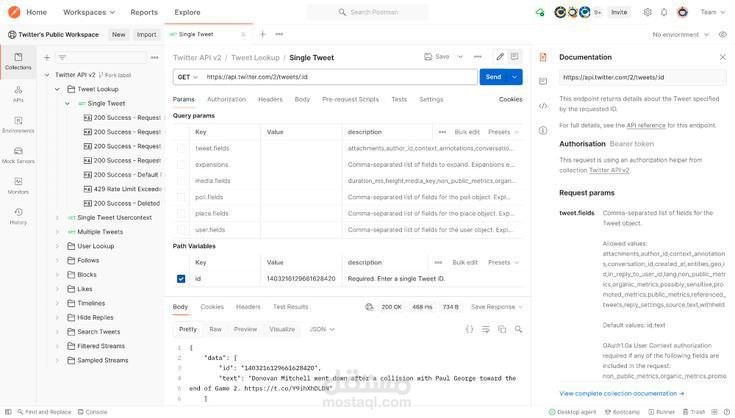This screenshot has width=735, height=418.
Task: Expand the User Lookup folder
Action: (57, 246)
